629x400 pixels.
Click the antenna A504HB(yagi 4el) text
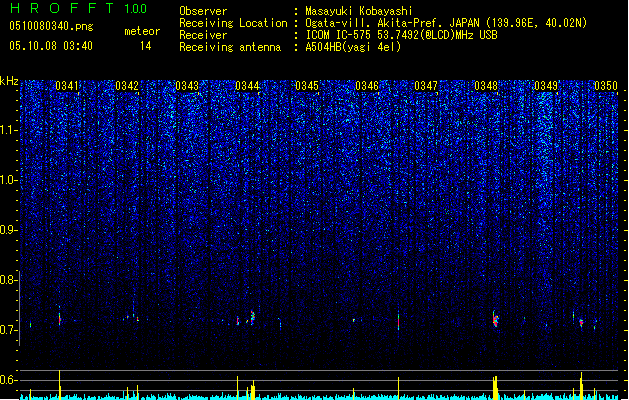click(353, 47)
